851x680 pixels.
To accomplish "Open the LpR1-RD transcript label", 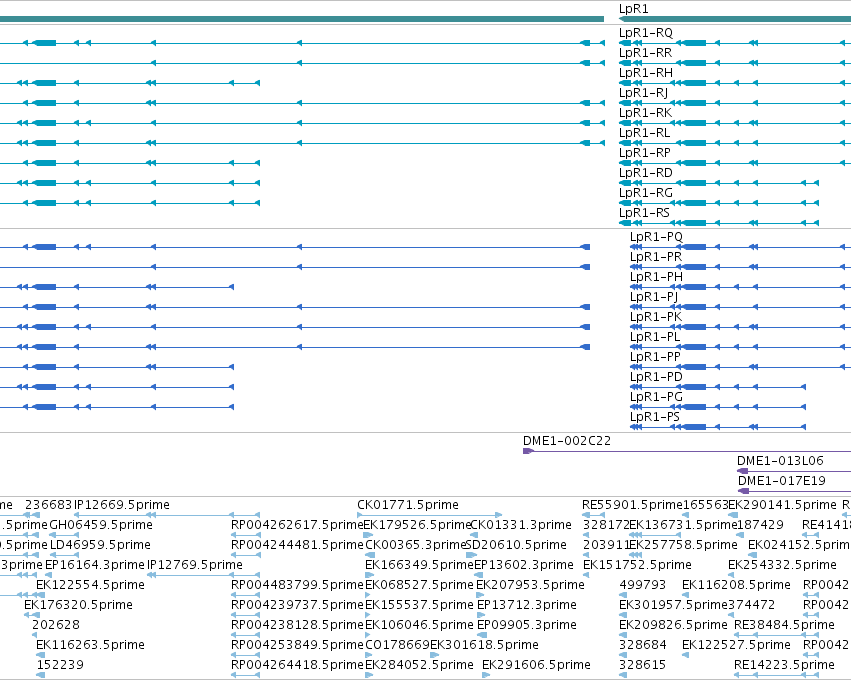I will [x=646, y=174].
